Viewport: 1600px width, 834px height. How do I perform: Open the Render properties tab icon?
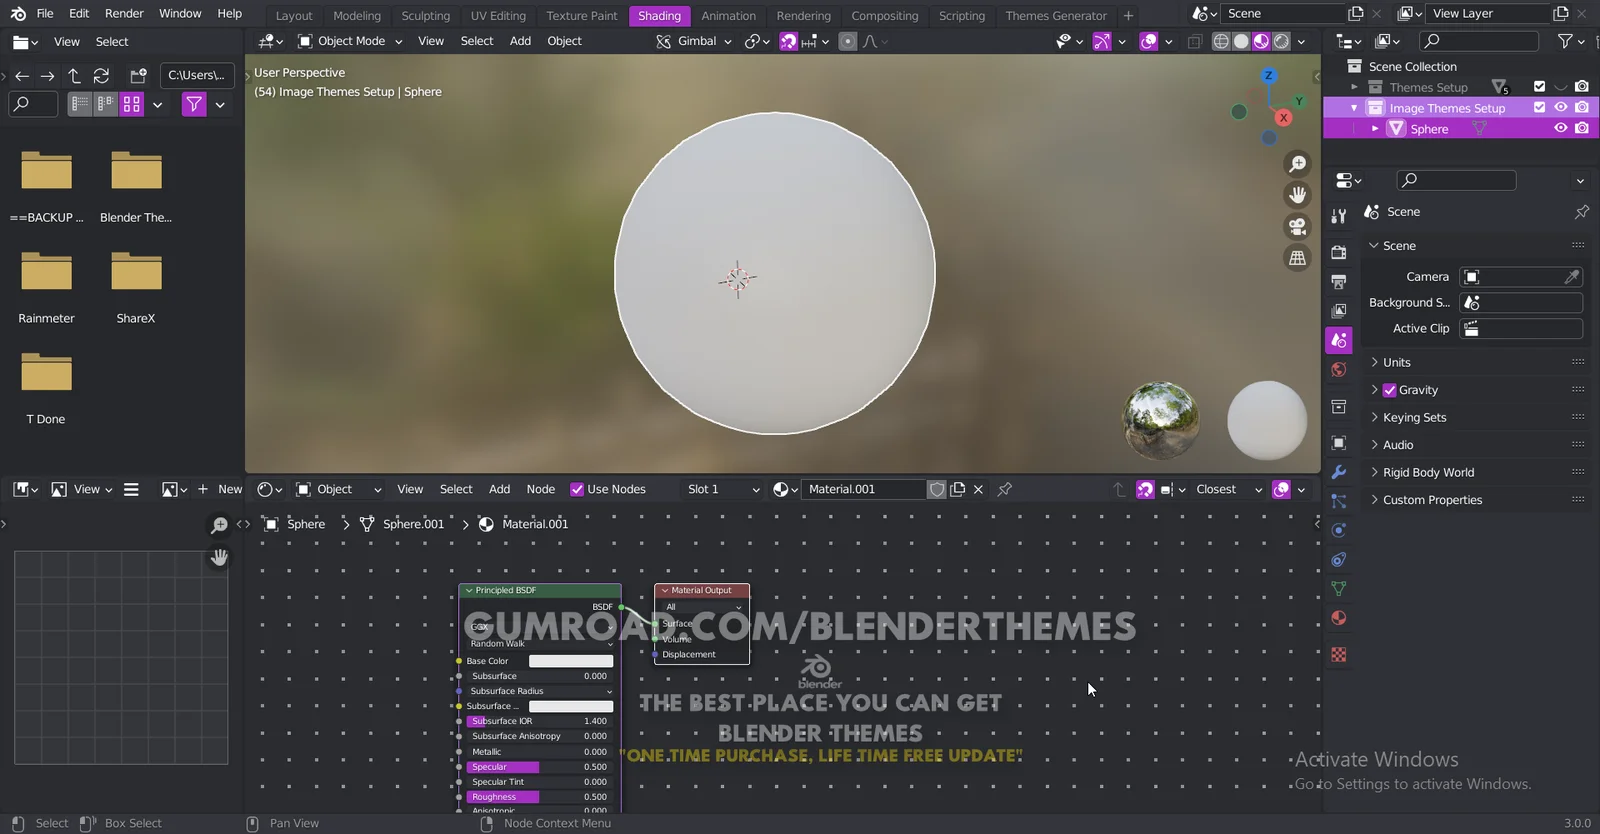1339,252
